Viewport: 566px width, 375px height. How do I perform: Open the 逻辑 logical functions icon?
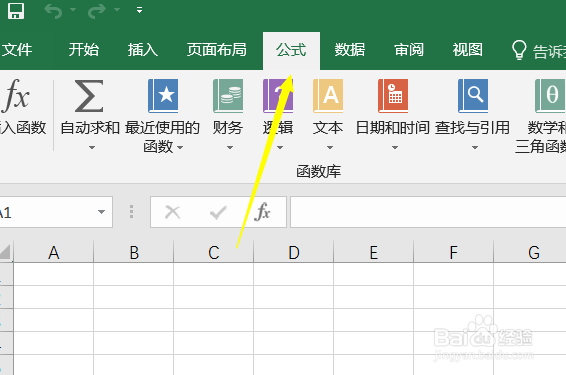coord(278,96)
